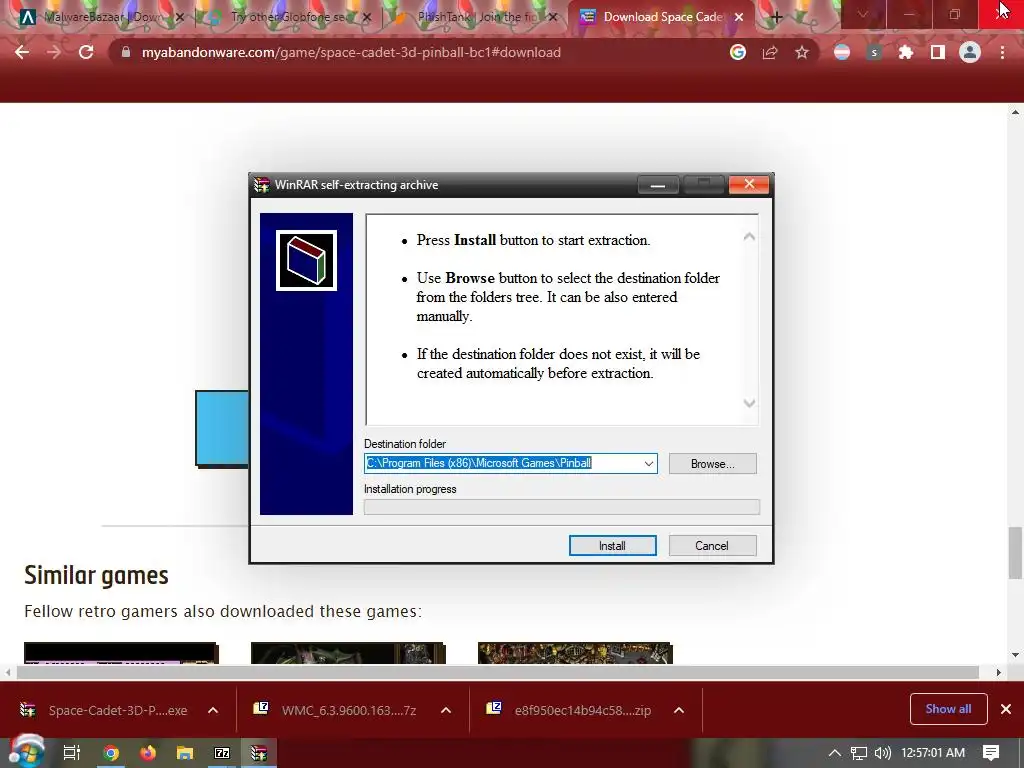Click the WinRAR archive box icon
The height and width of the screenshot is (768, 1024).
pyautogui.click(x=306, y=261)
